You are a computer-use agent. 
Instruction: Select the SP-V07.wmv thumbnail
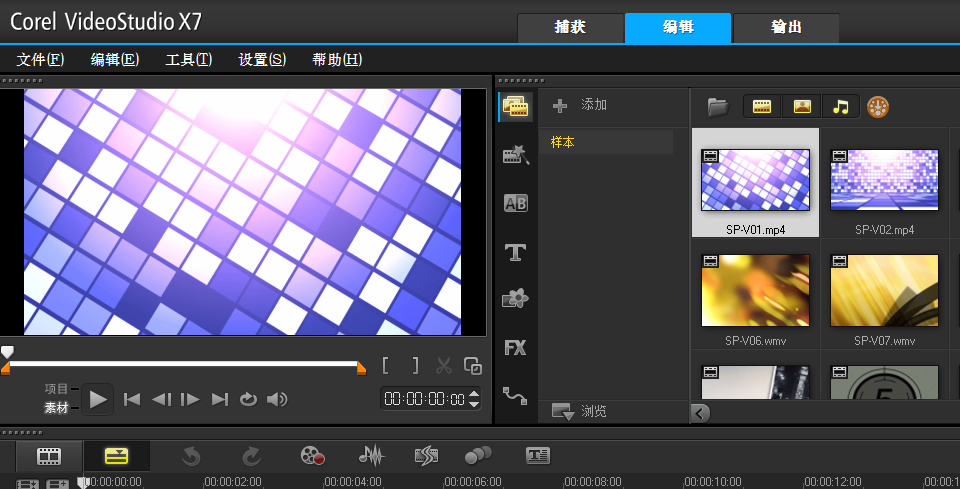[x=885, y=291]
